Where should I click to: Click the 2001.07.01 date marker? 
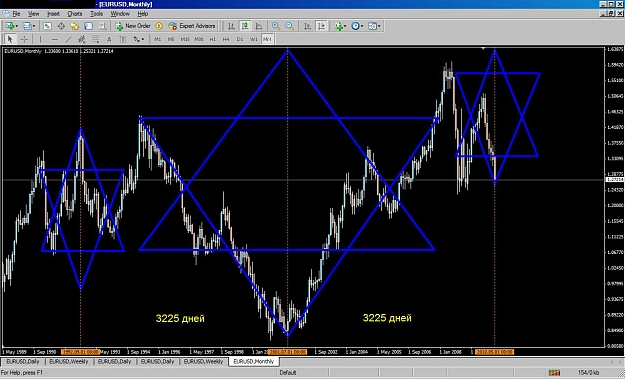(287, 352)
